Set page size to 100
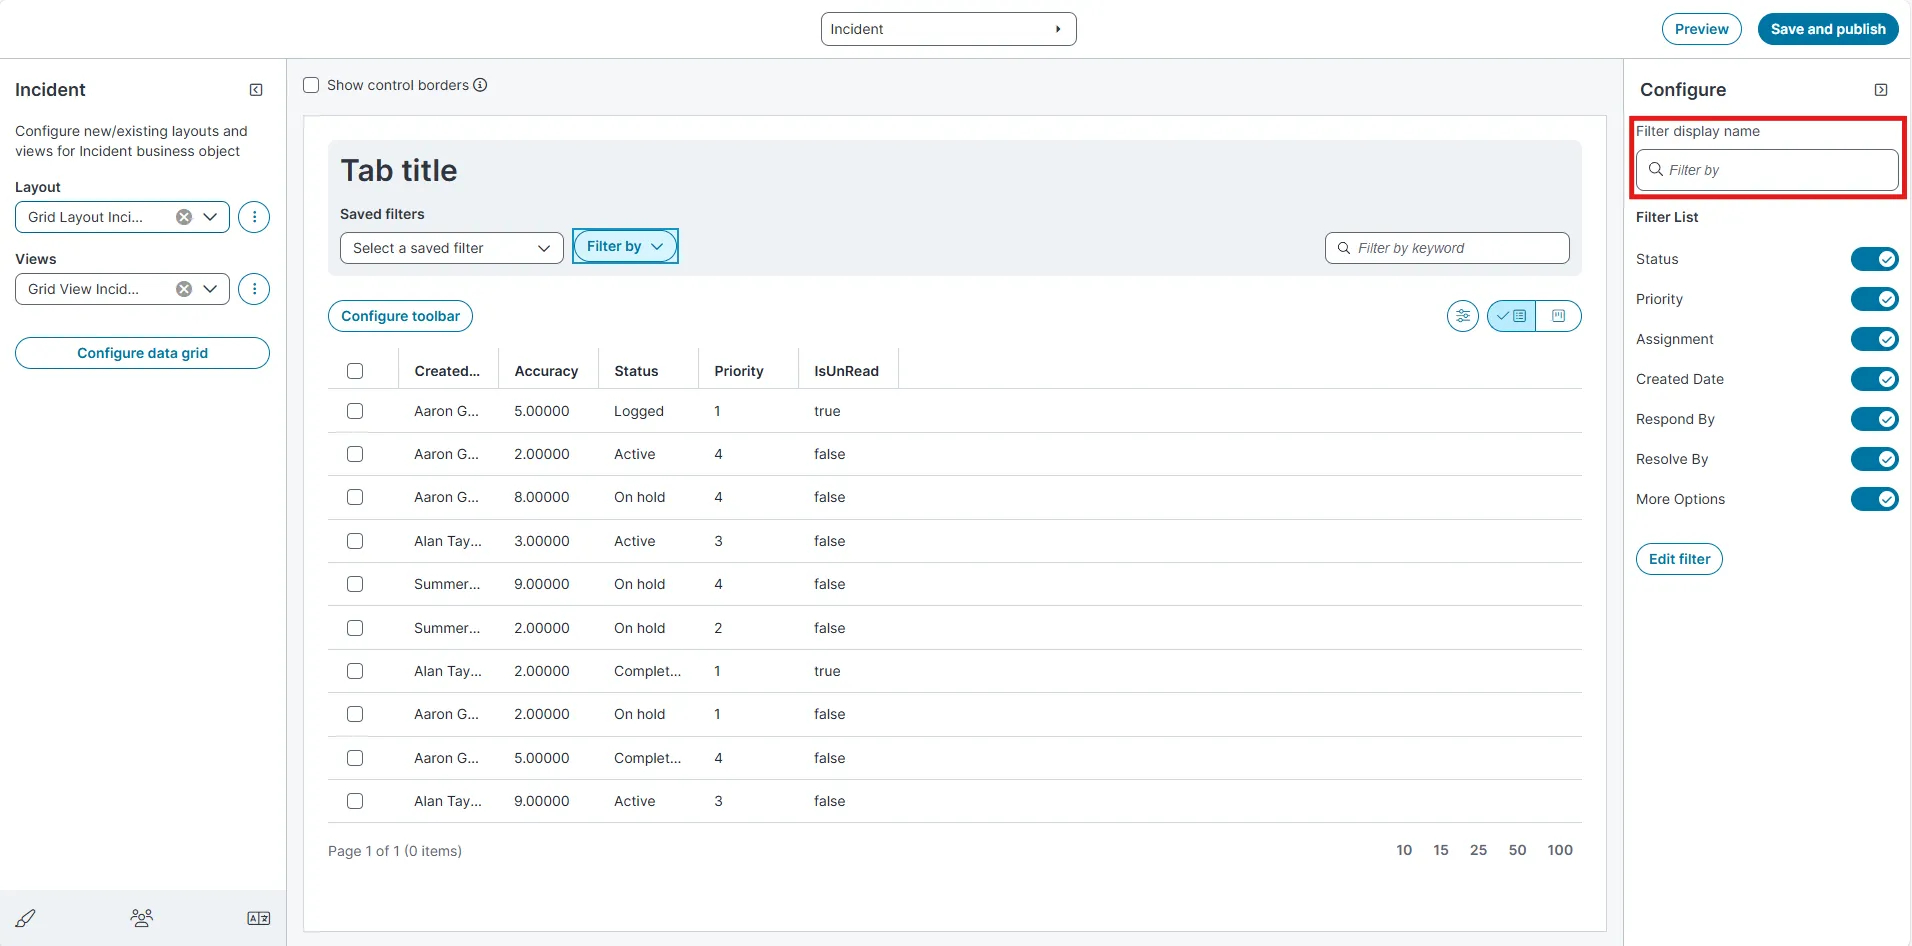The image size is (1912, 946). [1560, 850]
